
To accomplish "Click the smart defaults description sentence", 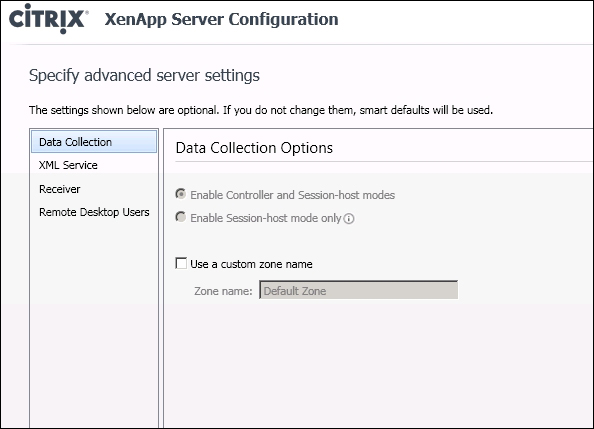I will (x=261, y=110).
